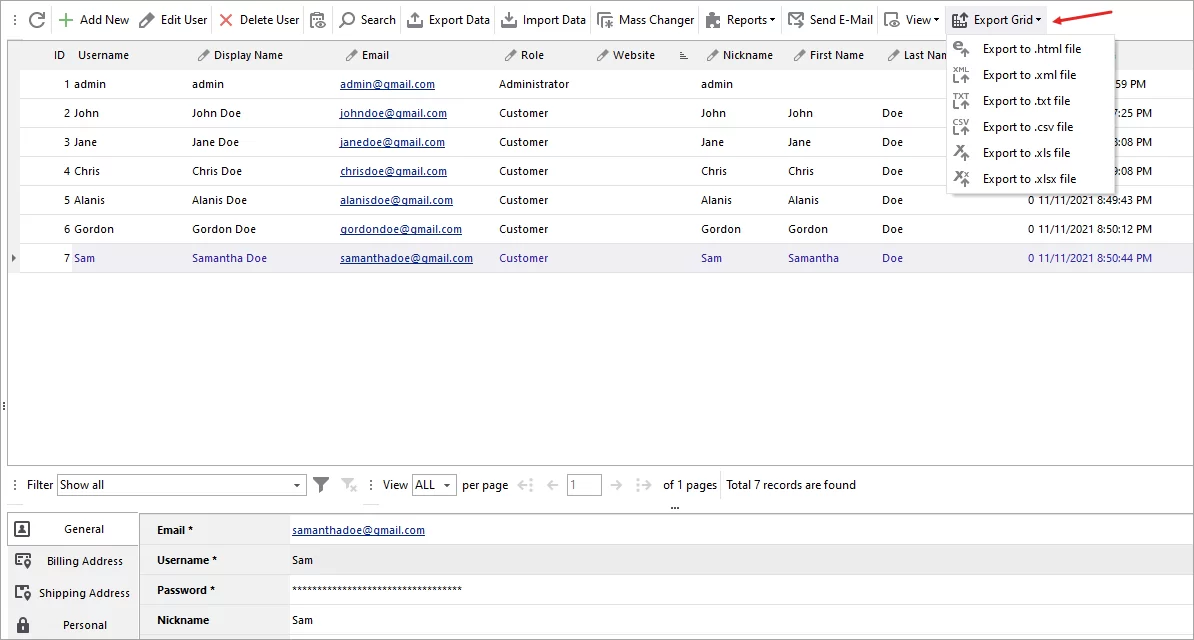Expand the View ALL per-page combo box
This screenshot has width=1194, height=640.
[433, 484]
